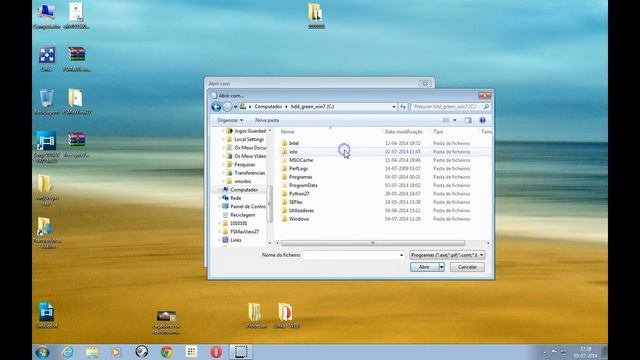Open the file name history dropdown
Screen dimensions: 640x360
[x=402, y=255]
